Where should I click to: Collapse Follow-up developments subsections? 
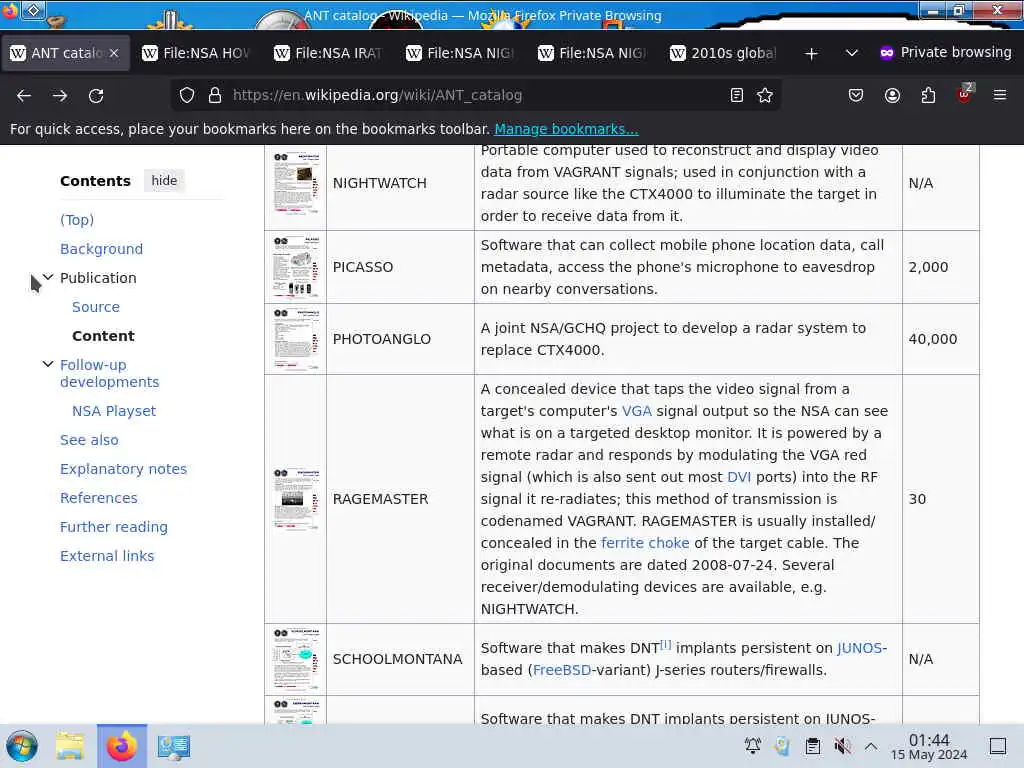pyautogui.click(x=48, y=364)
